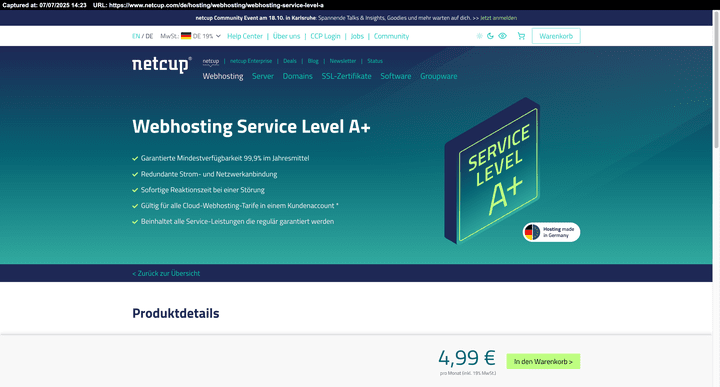Select the Webhosting menu
This screenshot has width=720, height=387.
[223, 76]
